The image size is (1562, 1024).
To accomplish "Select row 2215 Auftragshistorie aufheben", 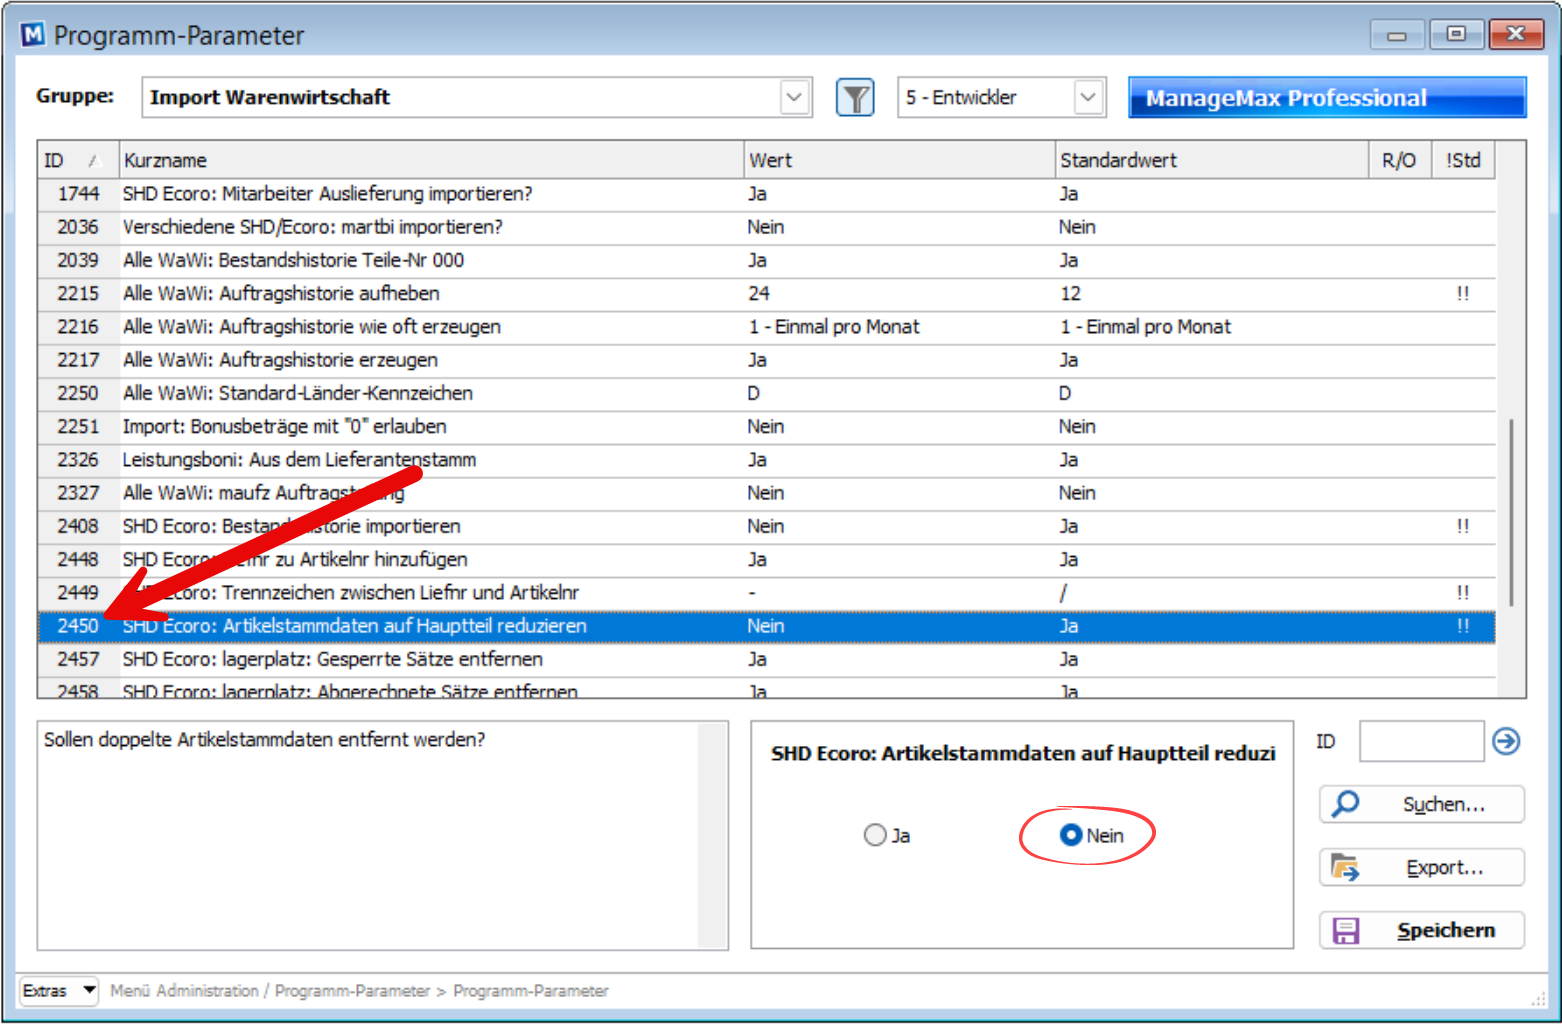I will (400, 294).
